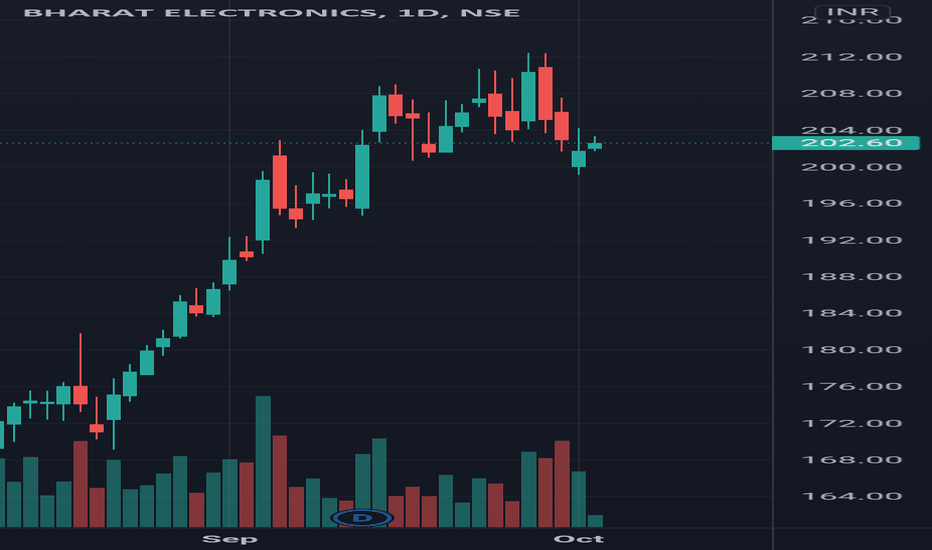Click the BHARAT ELECTRONICS, 1D, NSE title

[272, 13]
